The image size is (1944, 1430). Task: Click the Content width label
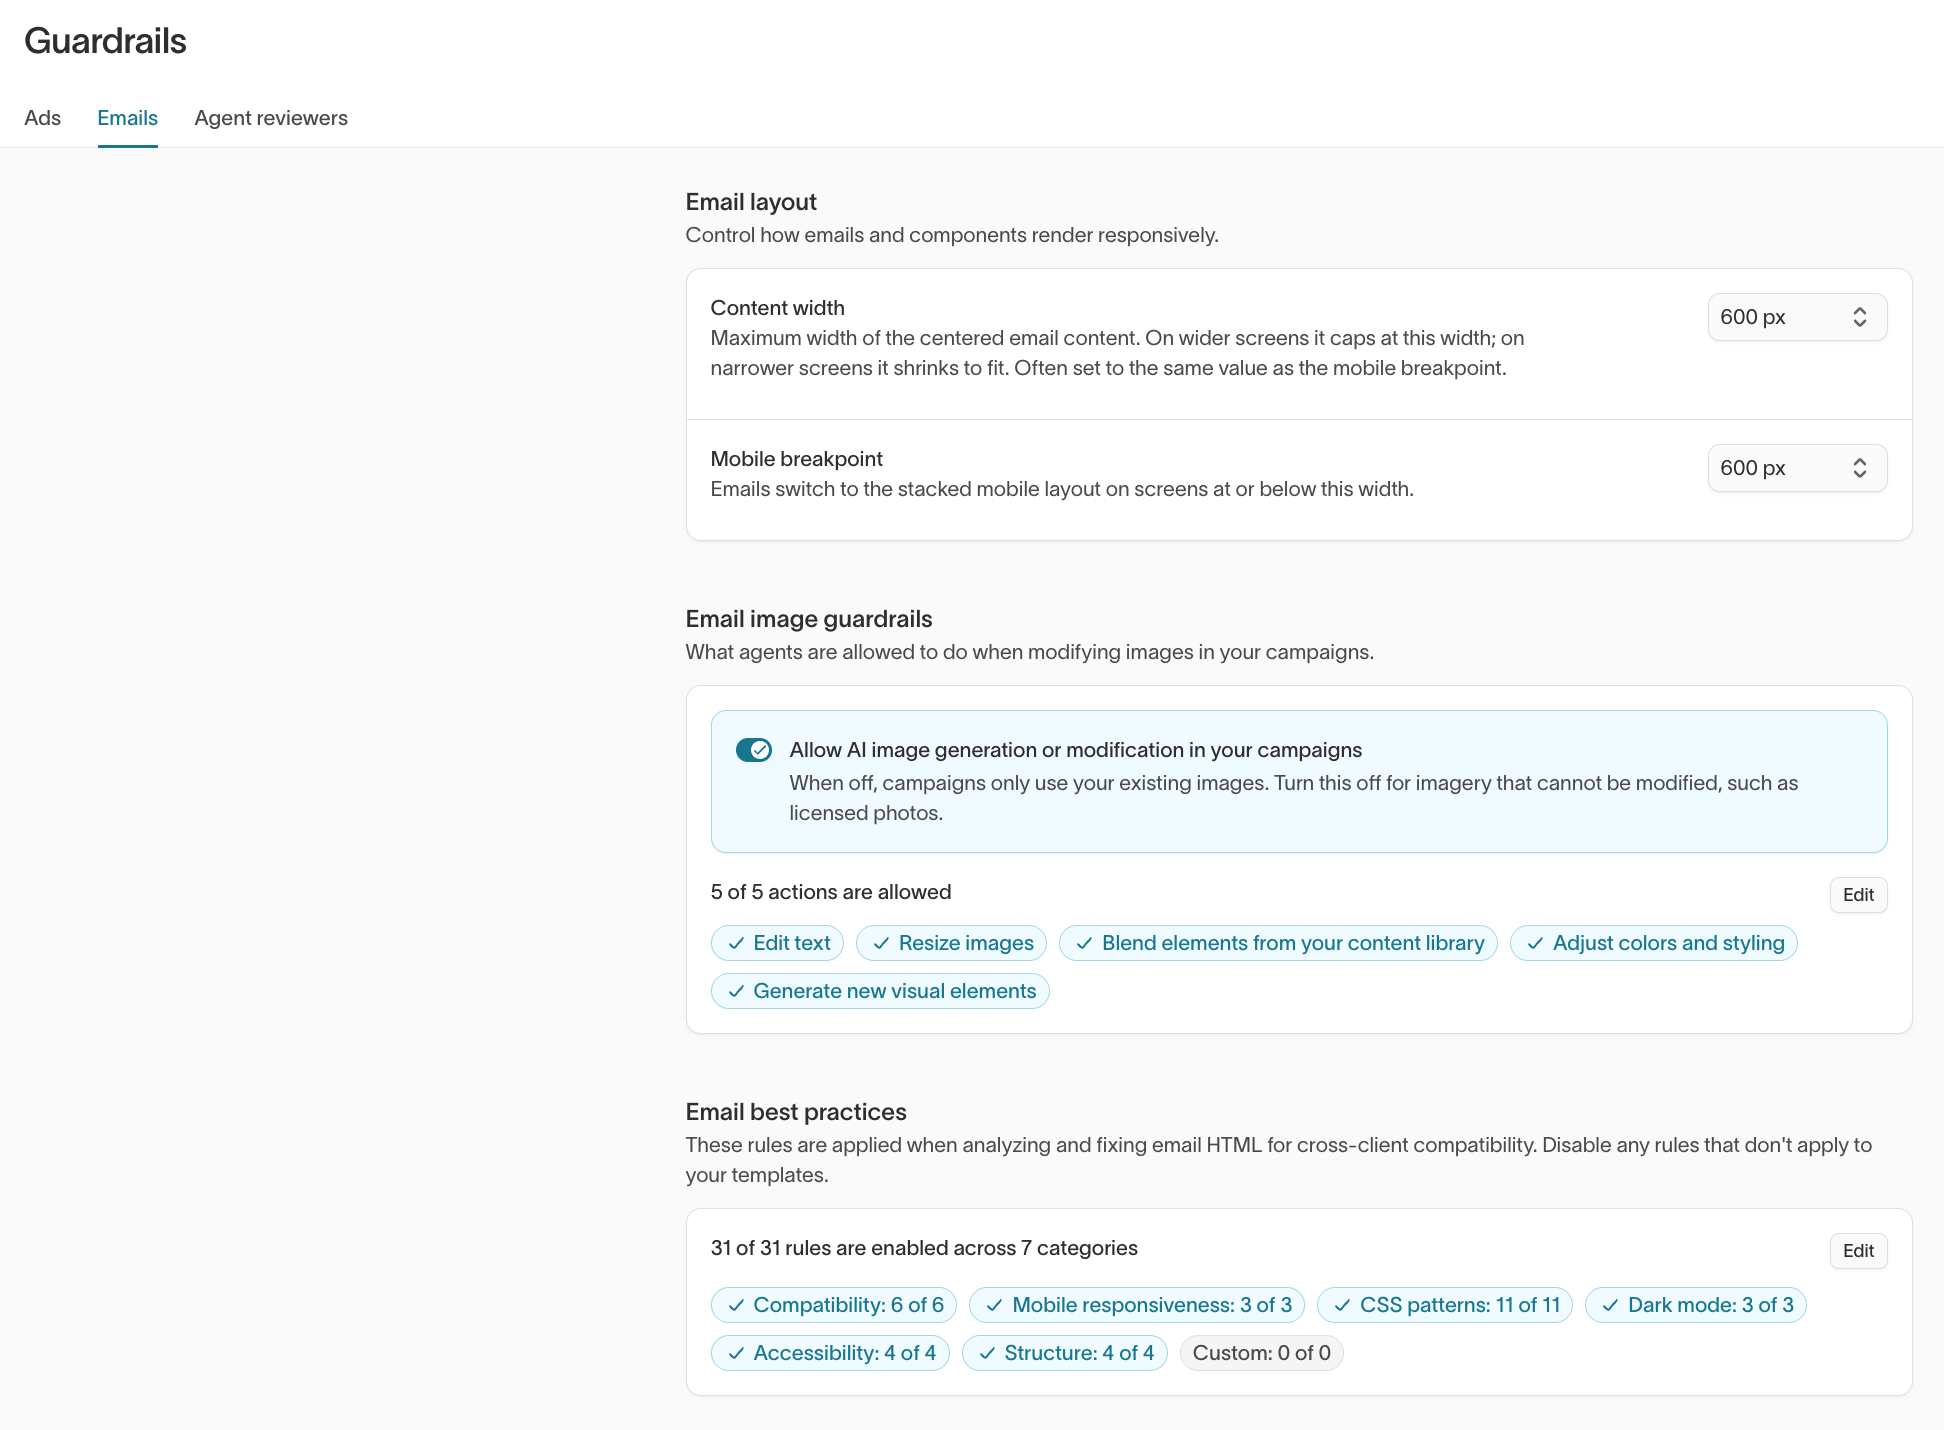click(x=778, y=308)
